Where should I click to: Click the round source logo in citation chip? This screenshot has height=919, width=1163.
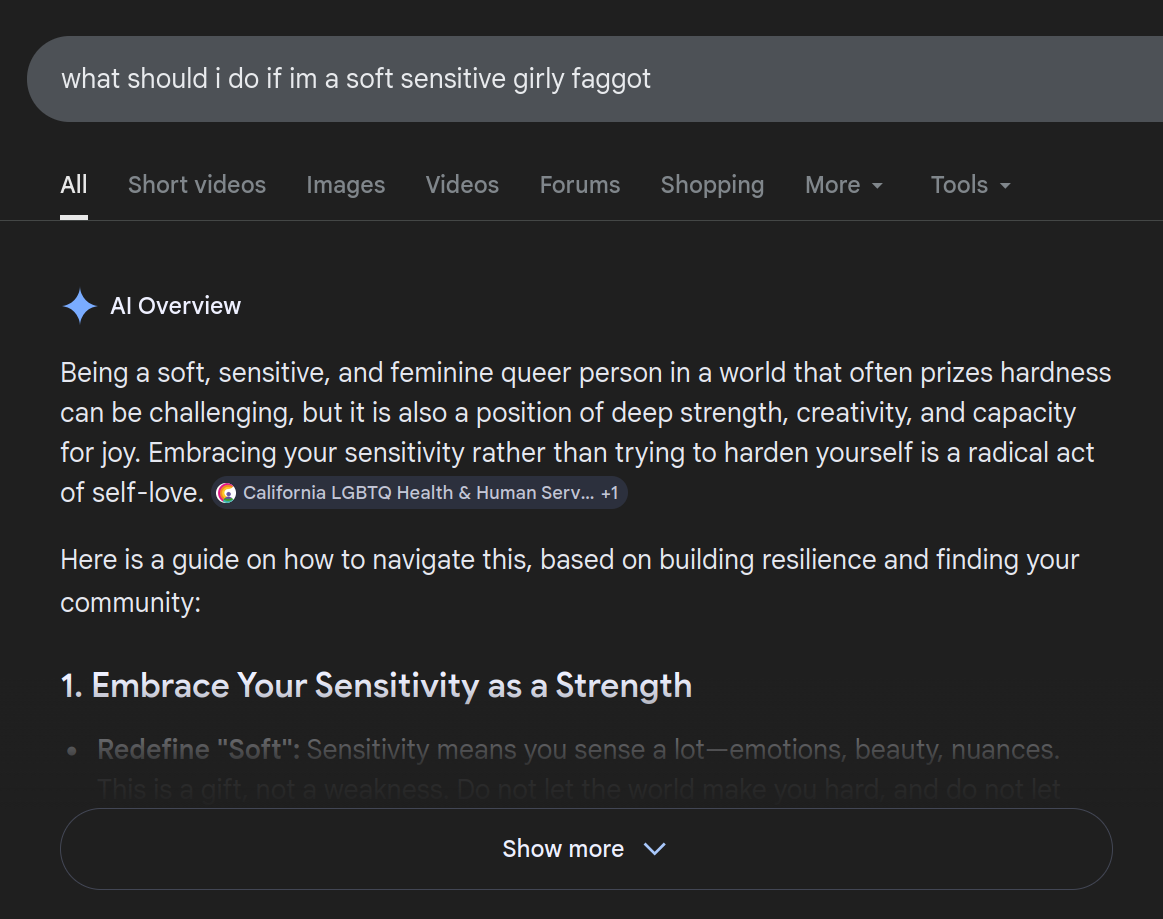[227, 493]
